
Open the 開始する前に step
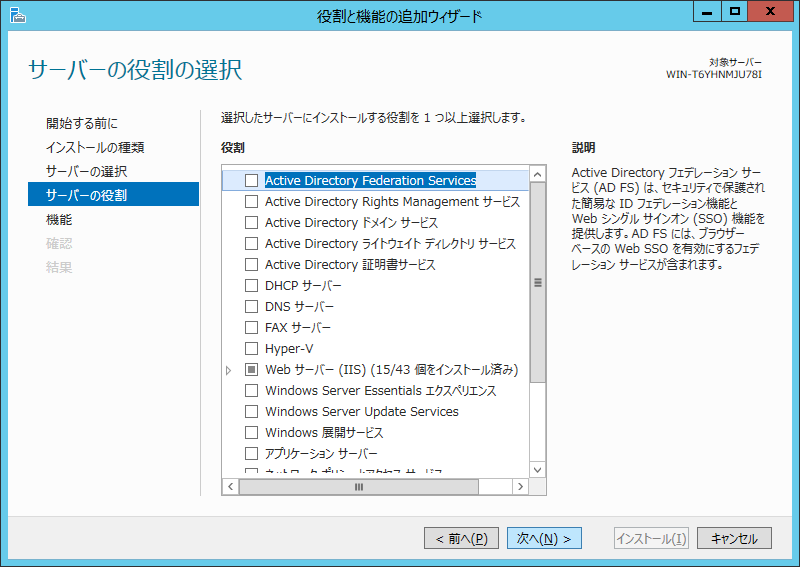(82, 123)
